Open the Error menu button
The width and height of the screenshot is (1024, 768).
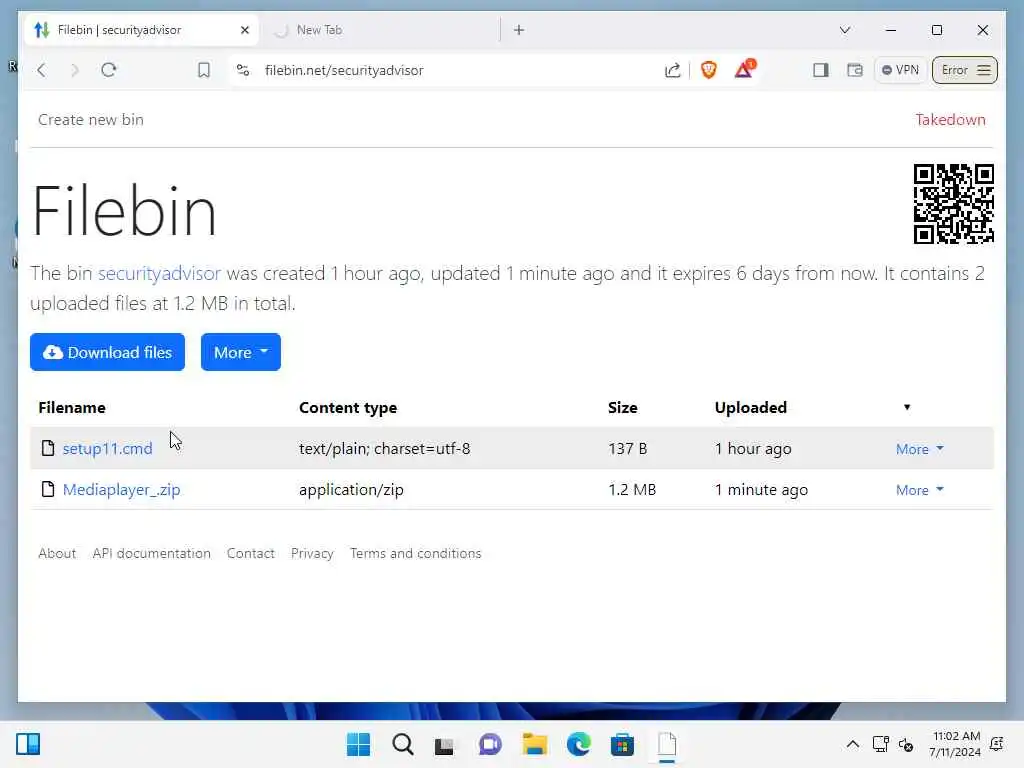pyautogui.click(x=965, y=70)
